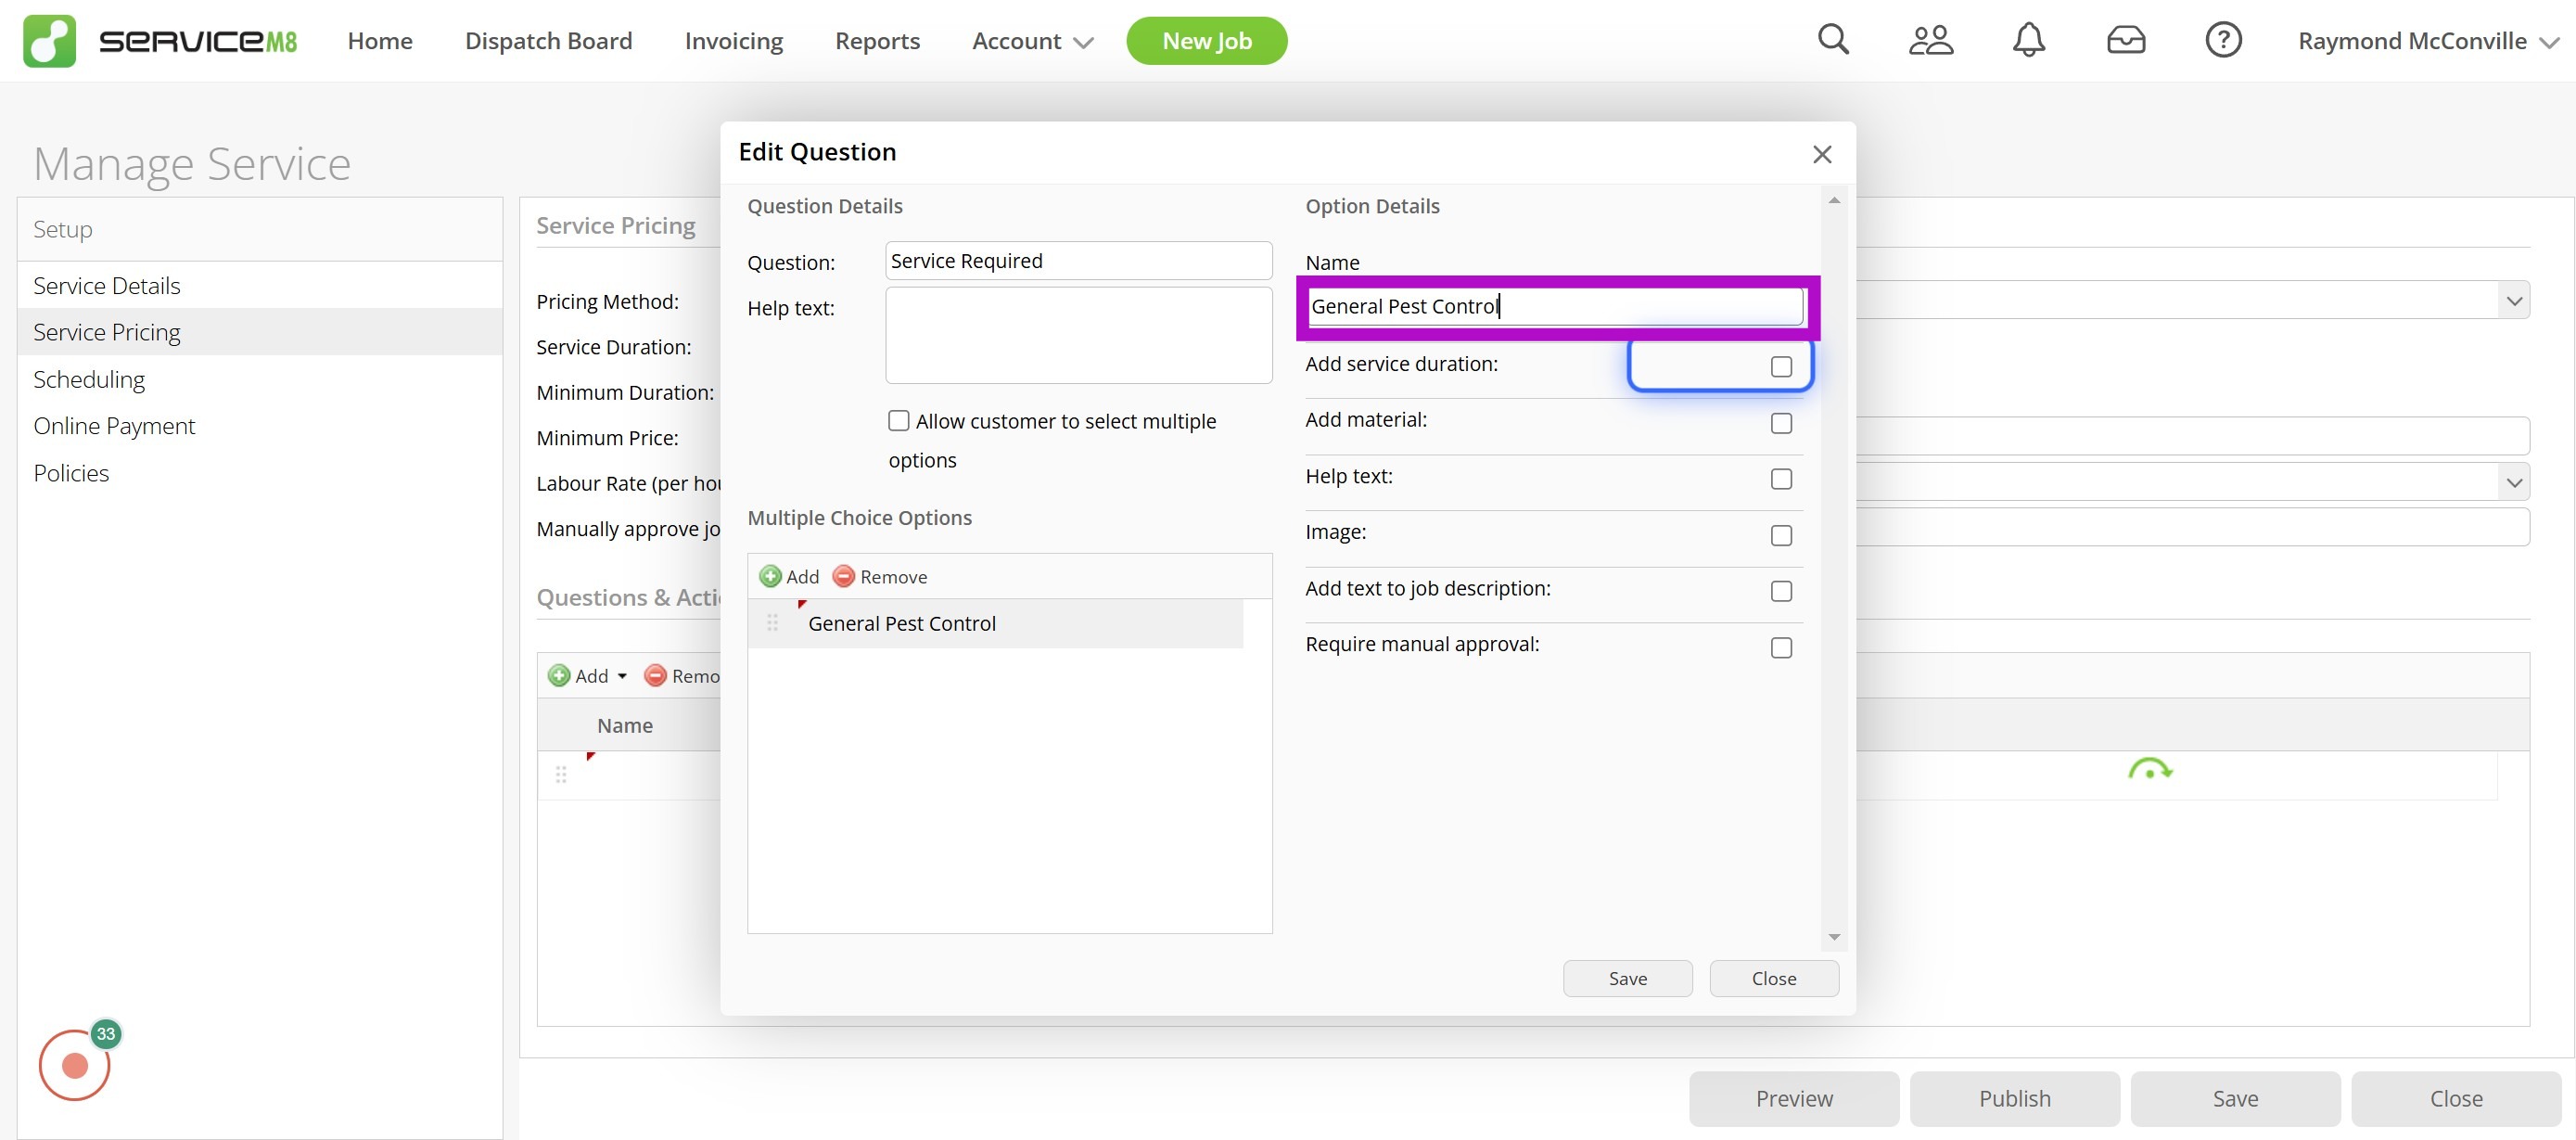Viewport: 2576px width, 1140px height.
Task: Click the green Add icon under Questions & Actions
Action: 559,676
